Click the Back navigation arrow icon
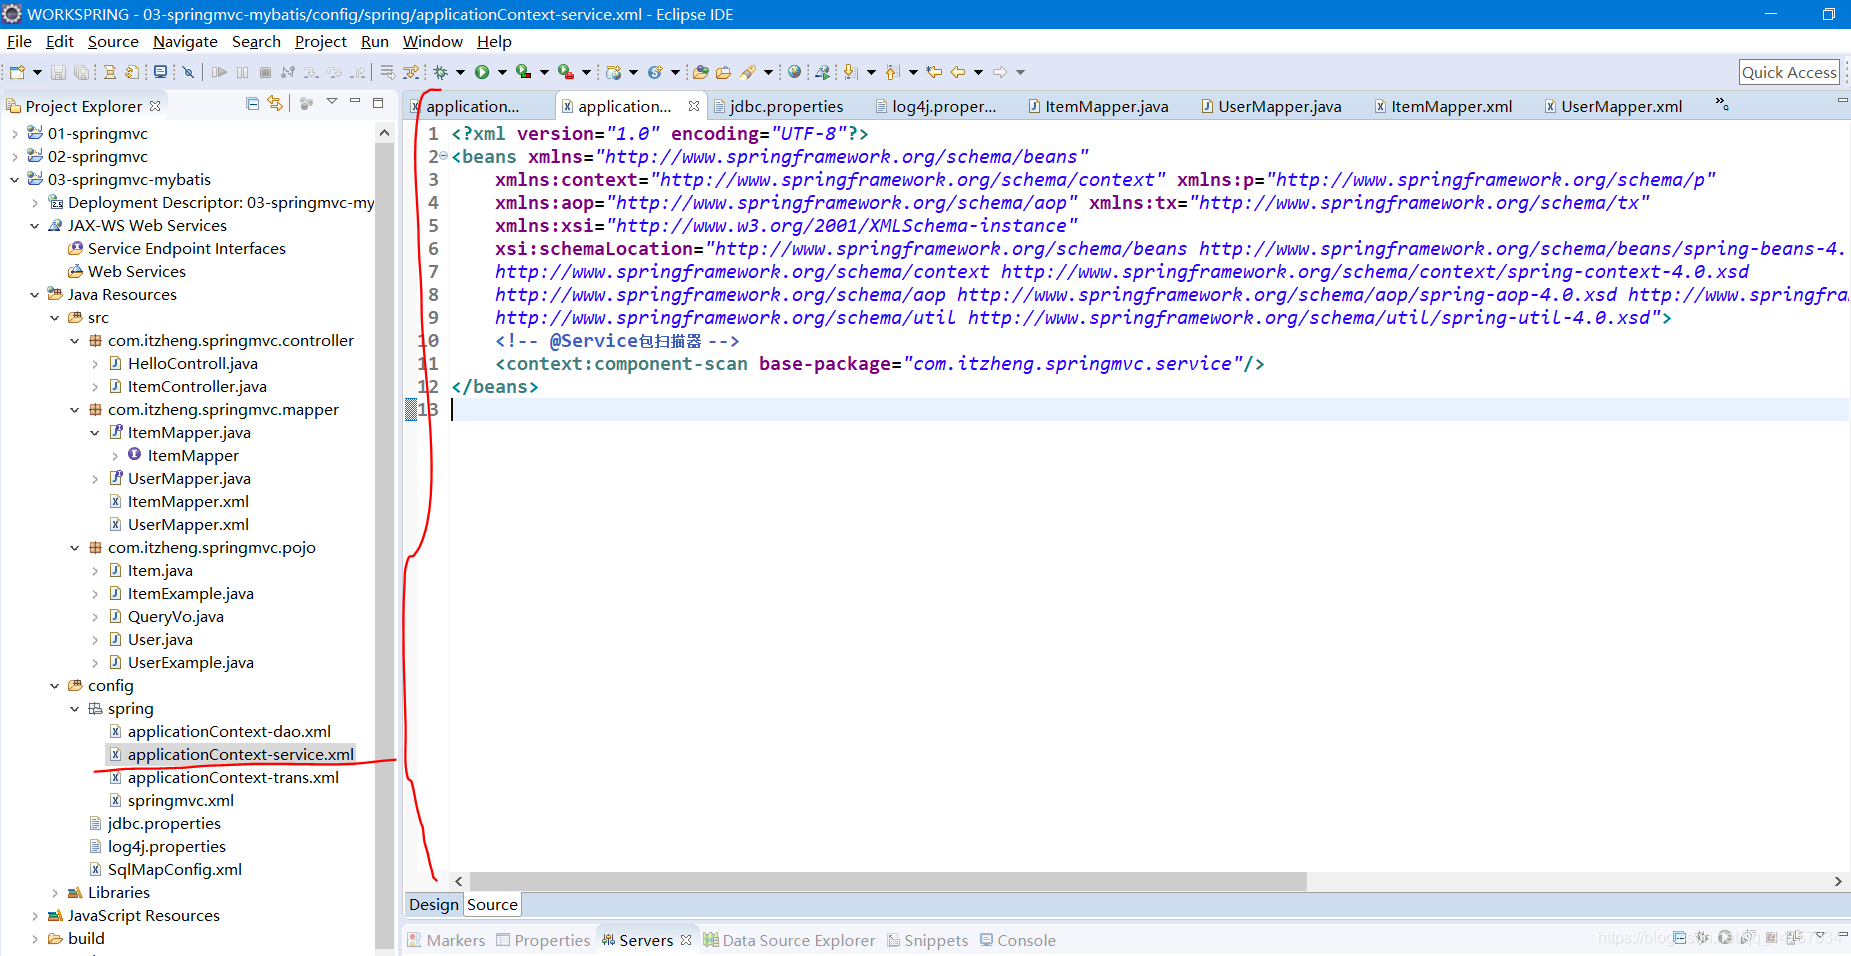The width and height of the screenshot is (1851, 956). click(x=958, y=72)
